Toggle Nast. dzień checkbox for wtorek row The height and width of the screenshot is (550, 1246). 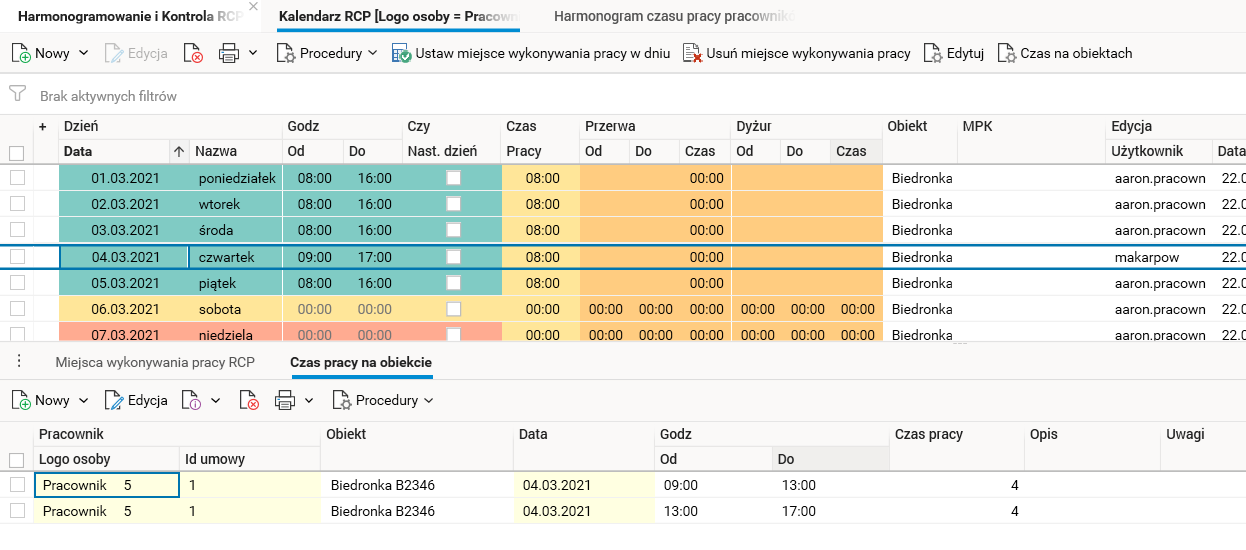454,204
